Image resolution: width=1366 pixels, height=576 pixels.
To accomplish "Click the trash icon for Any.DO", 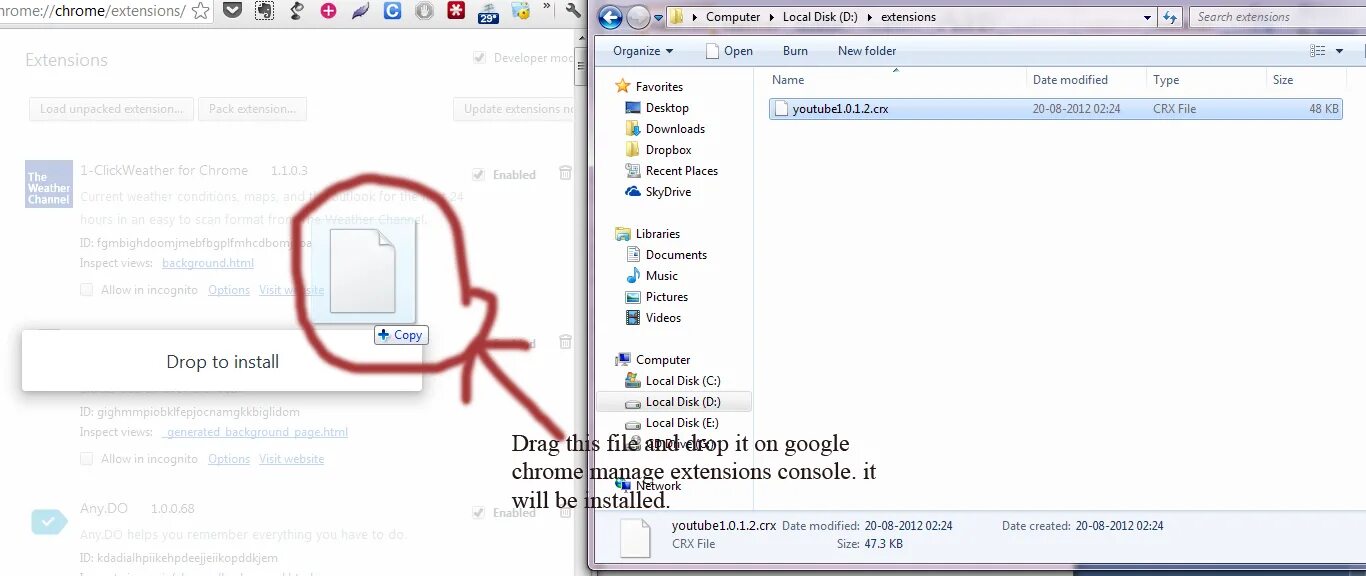I will point(565,511).
